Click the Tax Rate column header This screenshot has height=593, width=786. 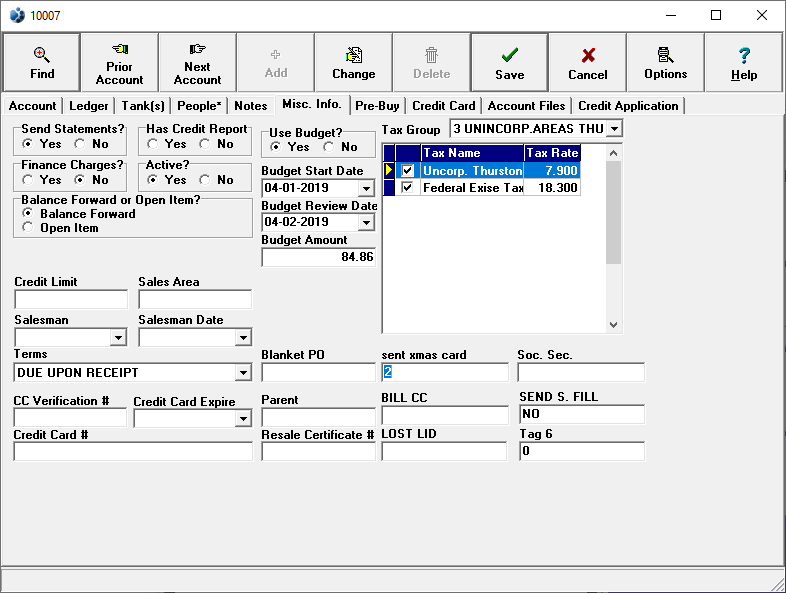552,153
